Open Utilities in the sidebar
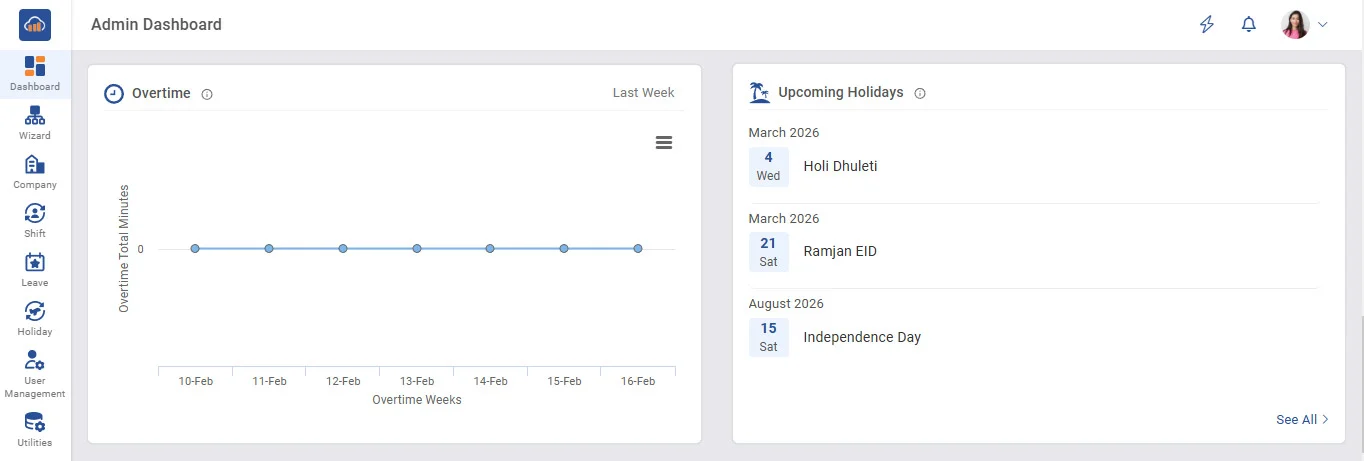The width and height of the screenshot is (1364, 461). (x=35, y=429)
